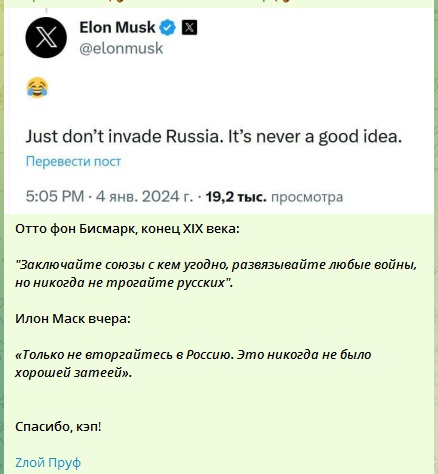The height and width of the screenshot is (474, 438).
Task: Click the italic Bismarck quote text
Action: click(x=216, y=274)
